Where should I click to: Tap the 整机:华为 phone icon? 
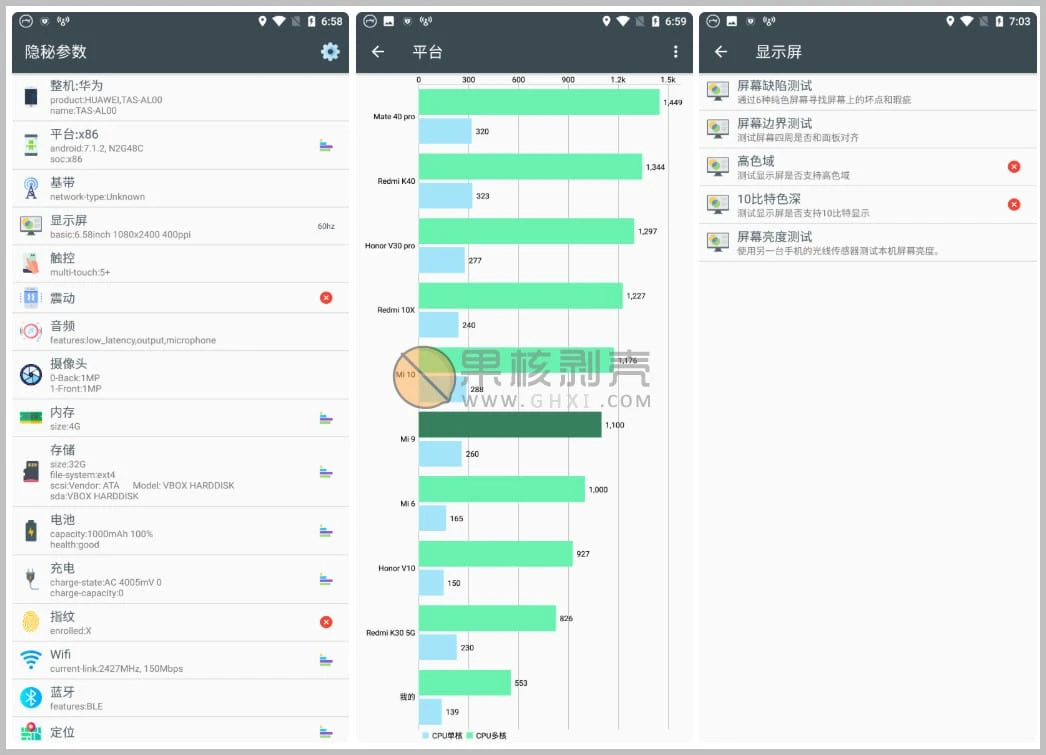point(31,97)
